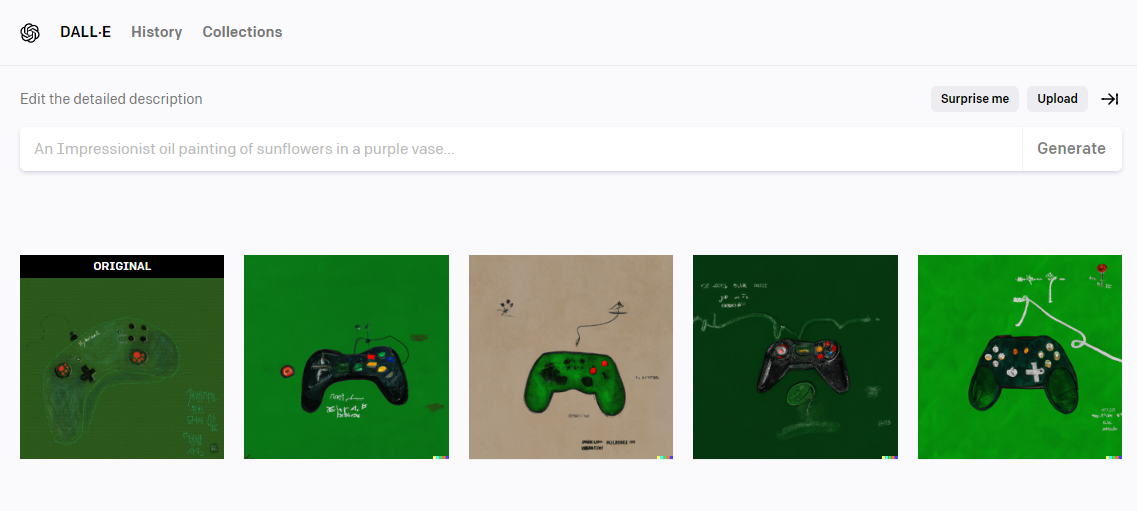Open dark green chalkboard controller variation
1137x511 pixels.
(x=795, y=357)
